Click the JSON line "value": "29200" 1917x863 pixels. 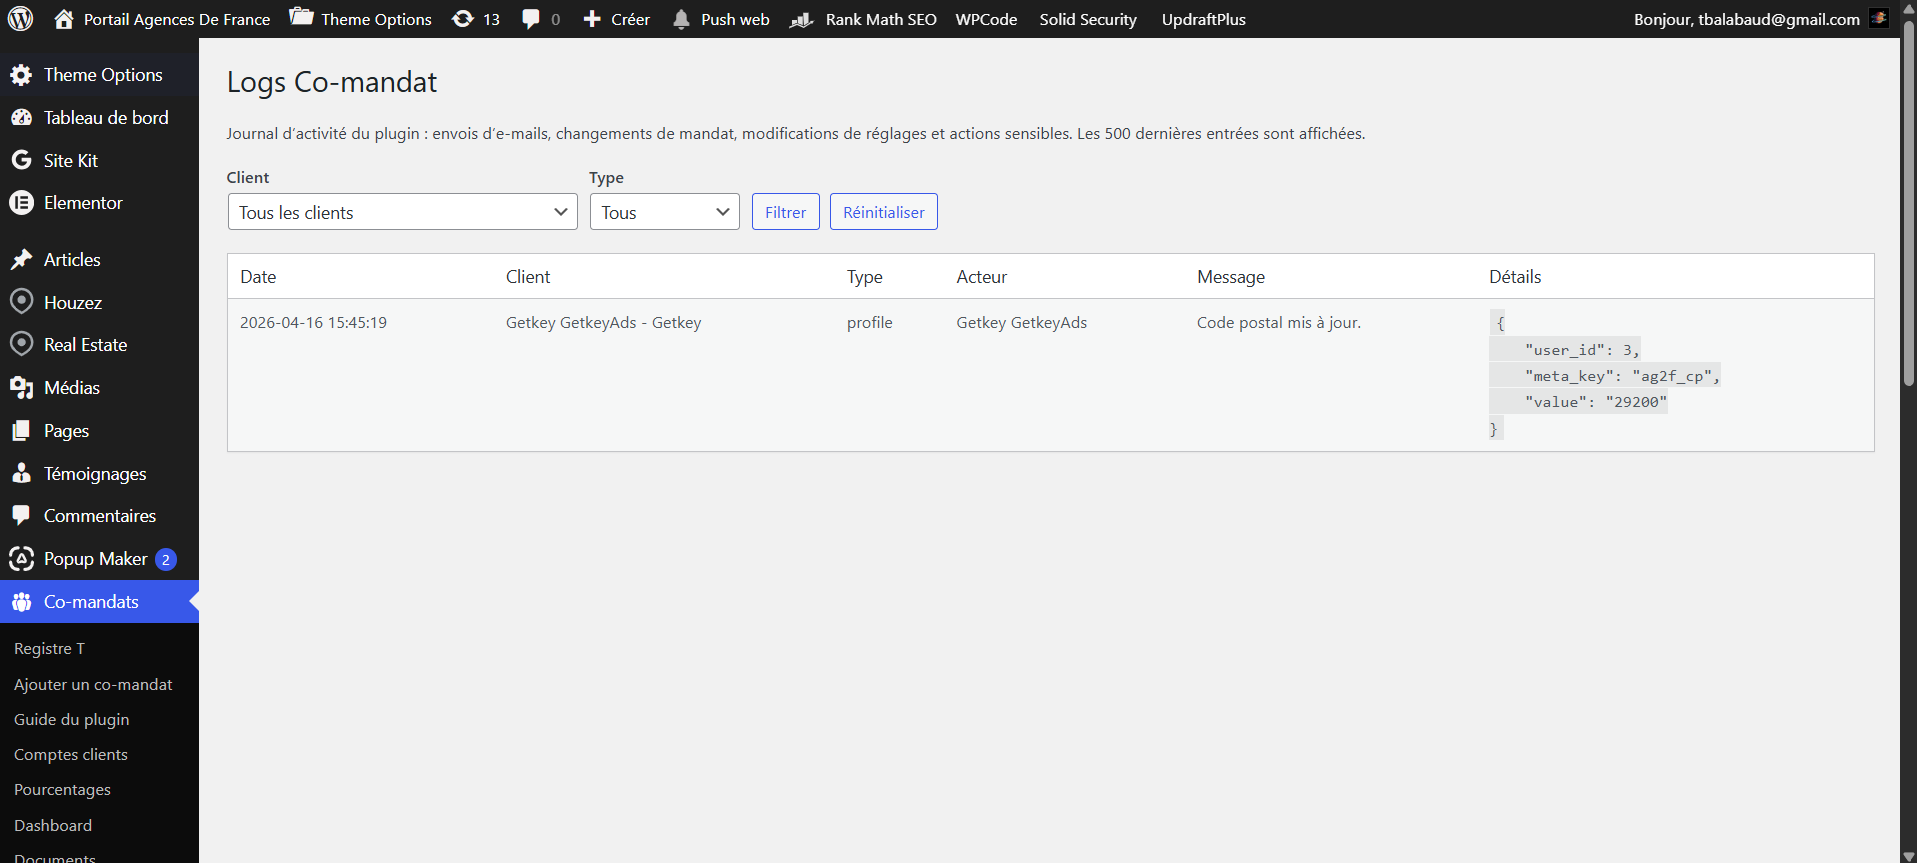tap(1596, 402)
